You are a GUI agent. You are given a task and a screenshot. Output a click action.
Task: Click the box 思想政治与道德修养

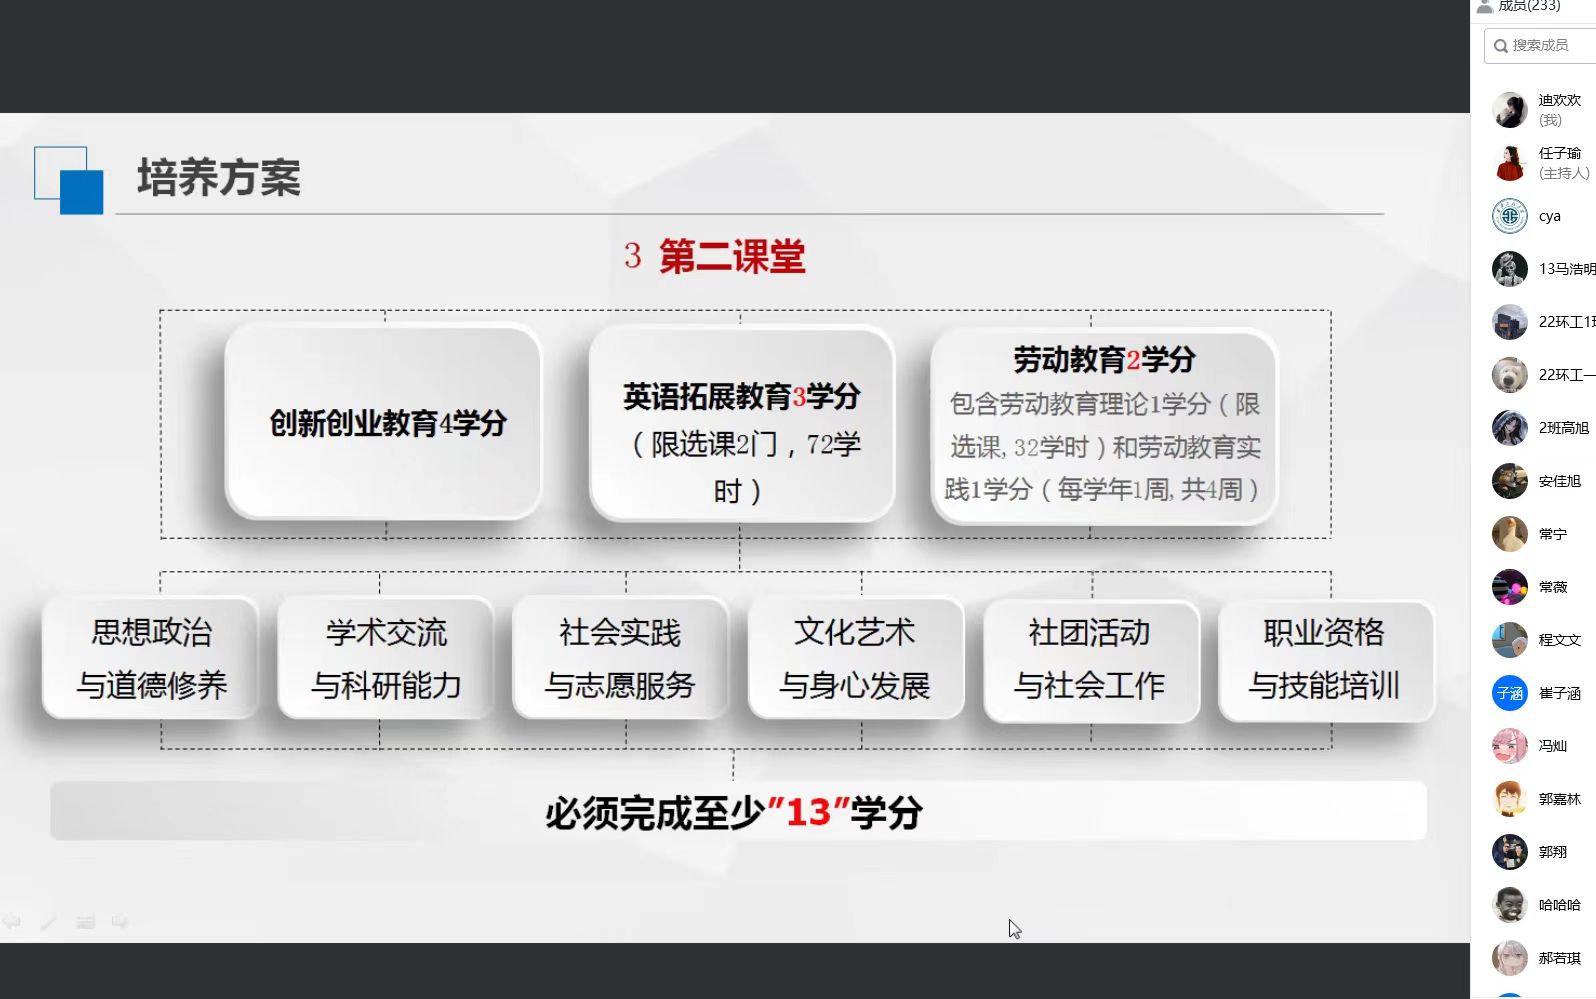click(151, 658)
